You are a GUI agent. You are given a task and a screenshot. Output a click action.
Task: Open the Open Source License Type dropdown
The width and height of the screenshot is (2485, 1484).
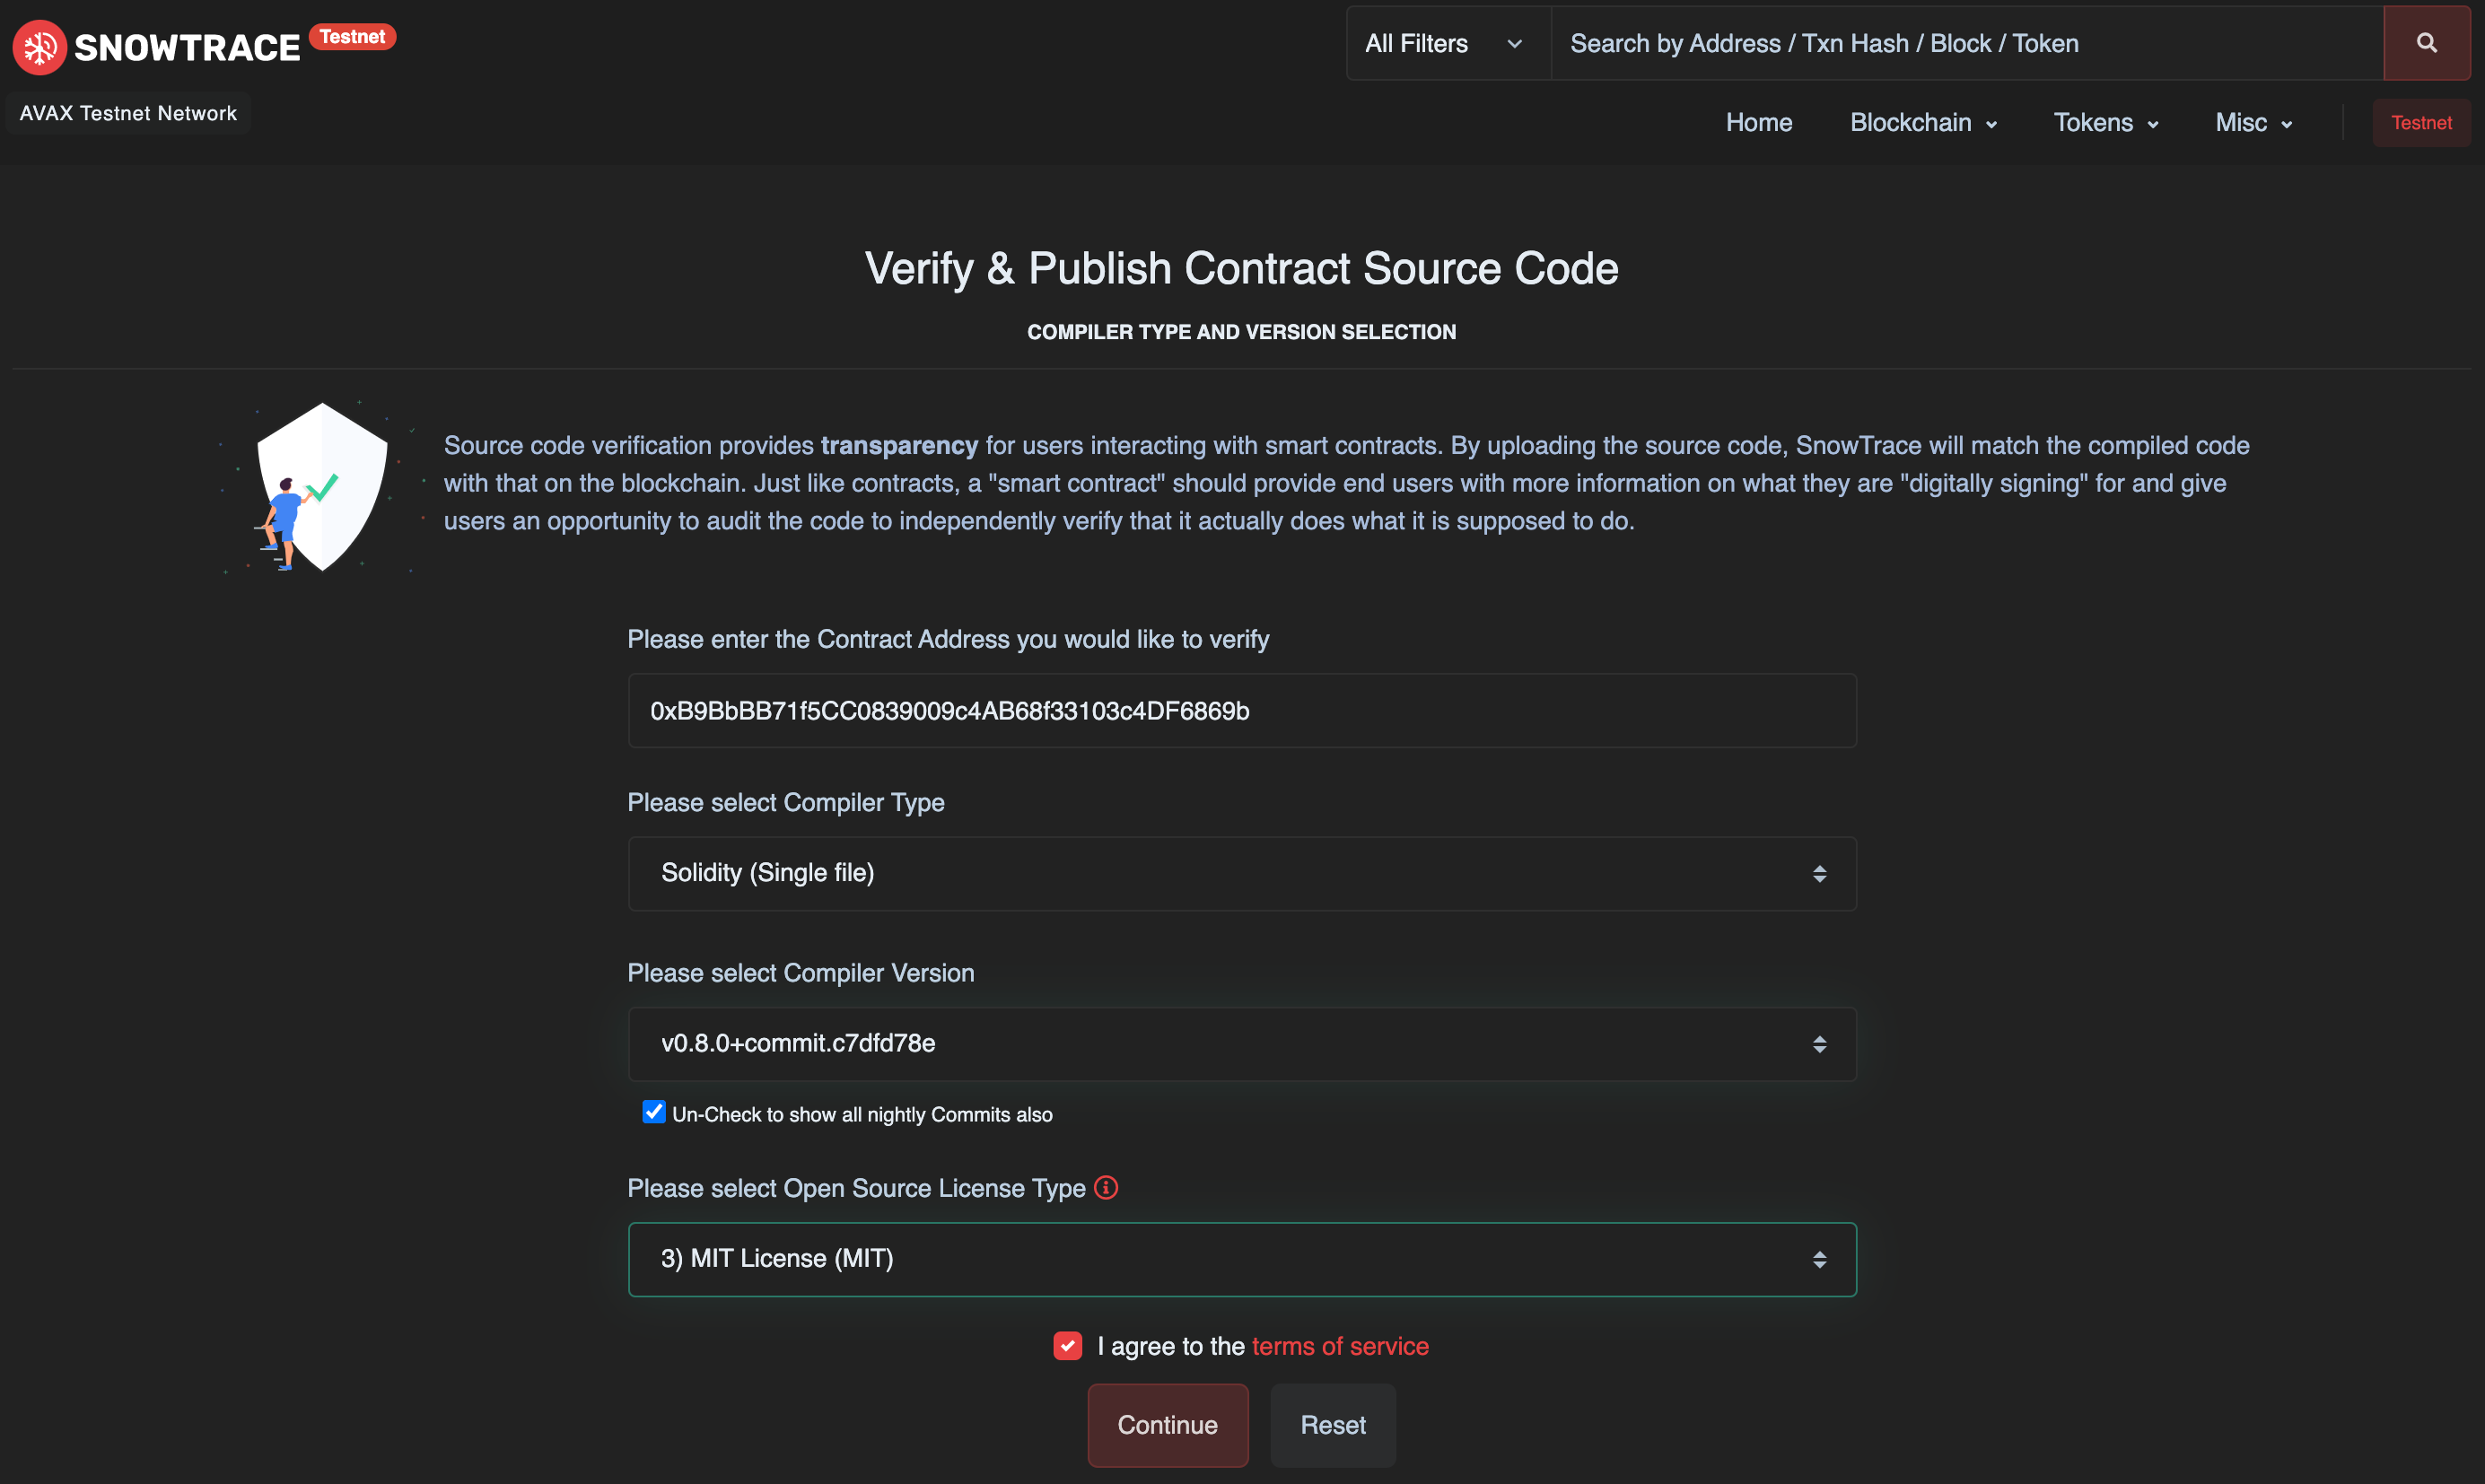(1242, 1259)
